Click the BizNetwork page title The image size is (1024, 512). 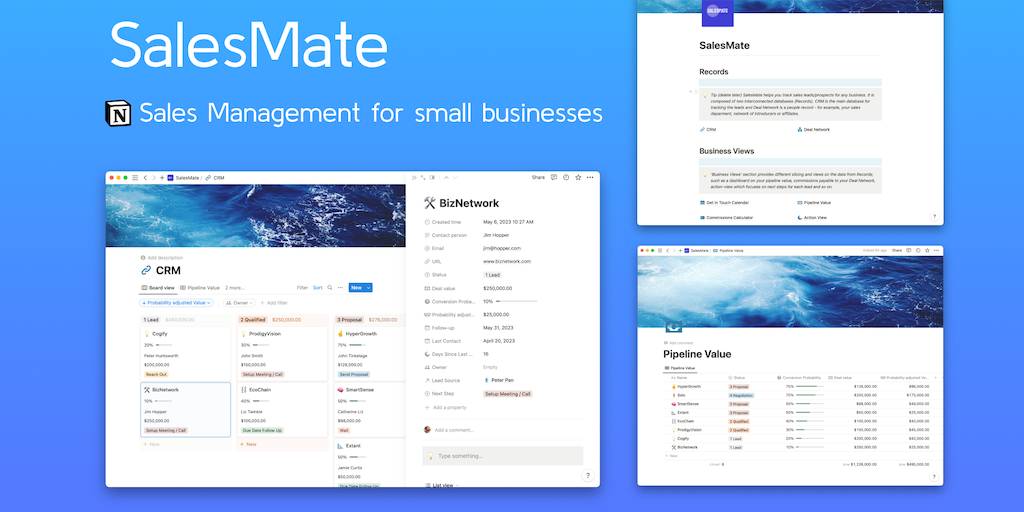point(469,203)
